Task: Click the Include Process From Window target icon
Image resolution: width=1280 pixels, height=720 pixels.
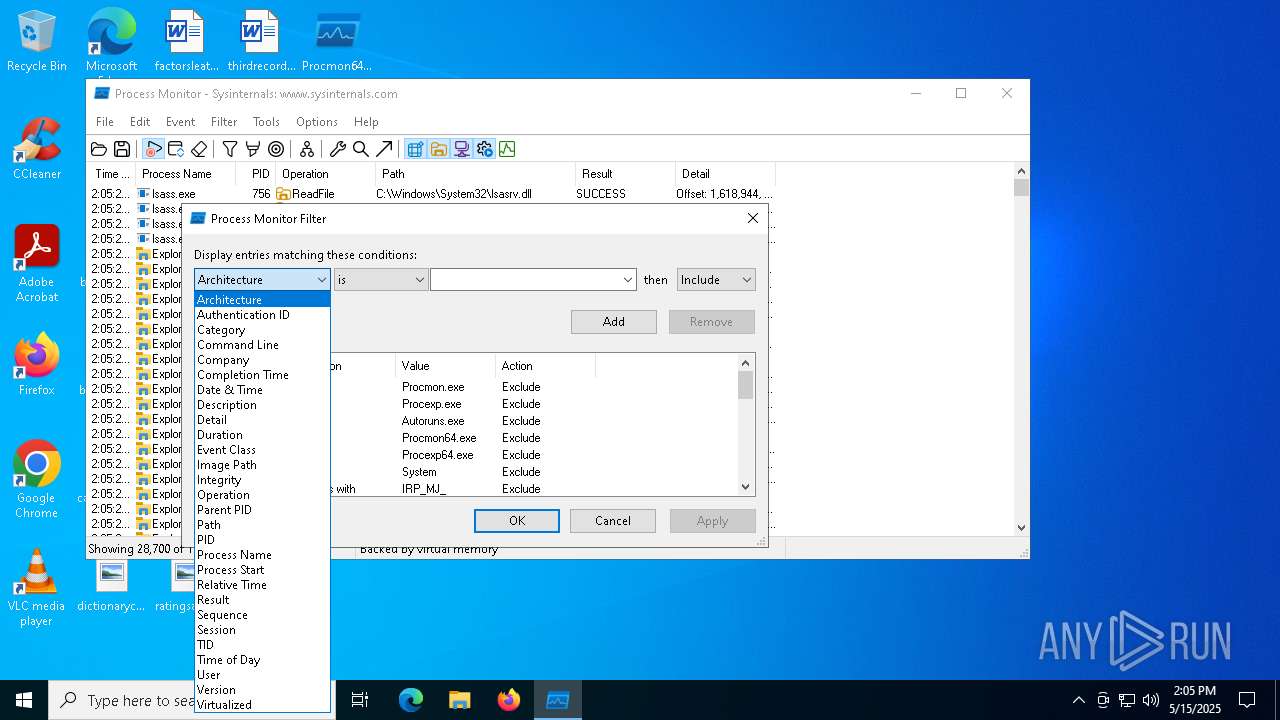Action: point(276,149)
